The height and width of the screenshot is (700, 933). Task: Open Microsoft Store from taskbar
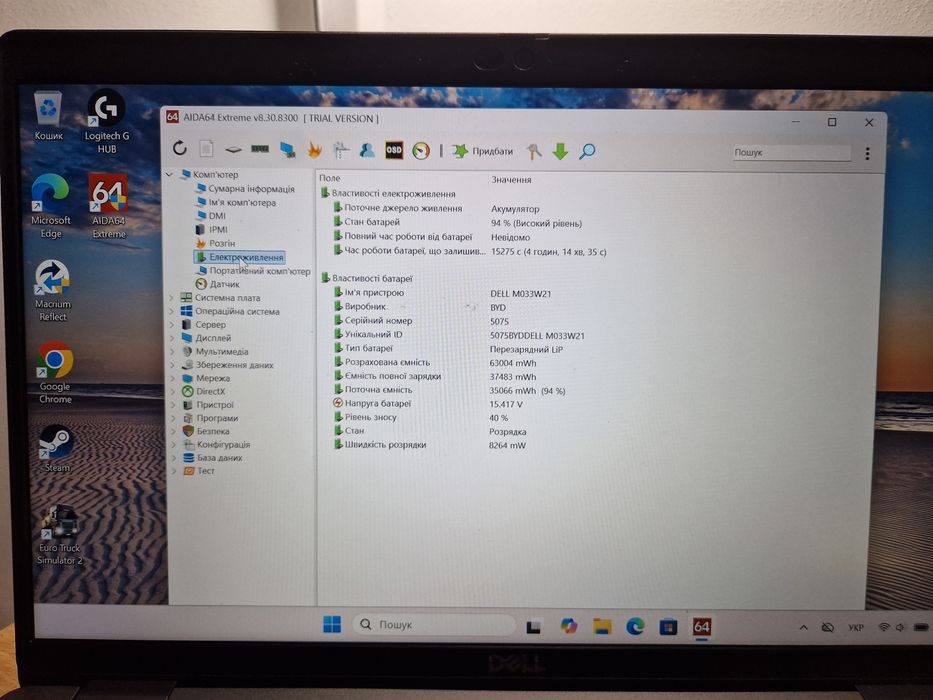point(668,627)
